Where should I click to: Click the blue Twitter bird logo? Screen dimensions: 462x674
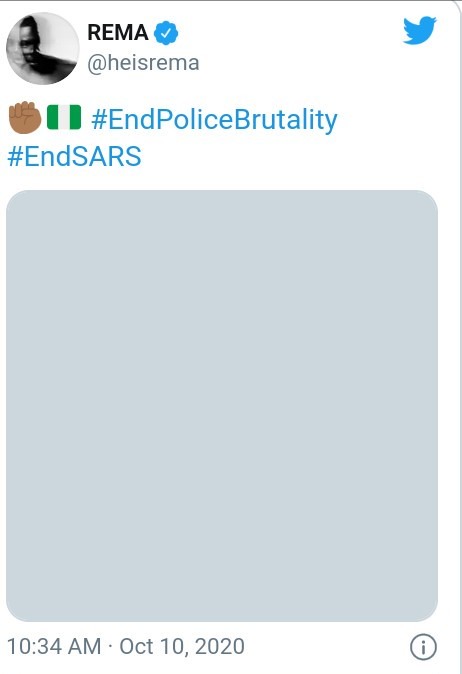(x=419, y=30)
